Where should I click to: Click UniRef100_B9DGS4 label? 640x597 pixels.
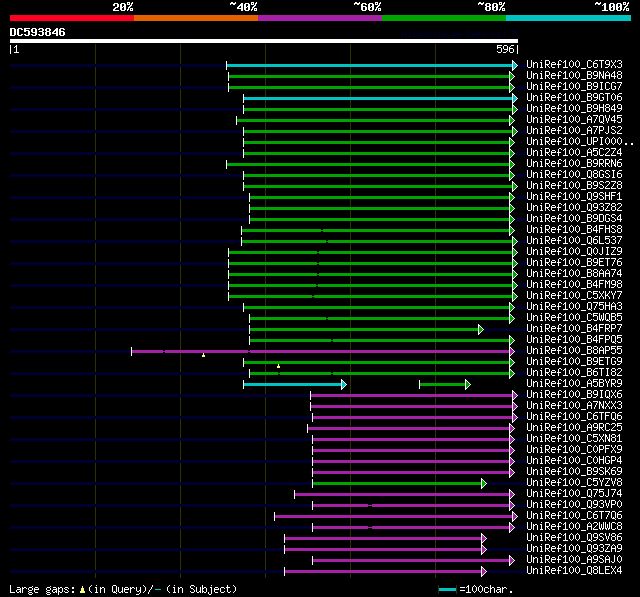pyautogui.click(x=574, y=219)
